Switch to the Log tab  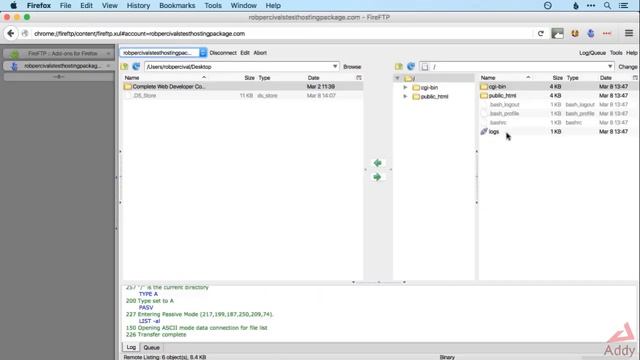131,347
